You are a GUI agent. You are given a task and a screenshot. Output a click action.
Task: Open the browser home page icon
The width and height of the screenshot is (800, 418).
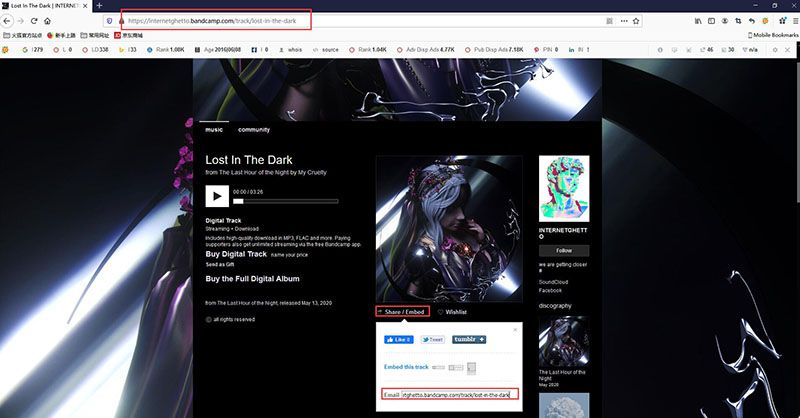click(x=47, y=21)
